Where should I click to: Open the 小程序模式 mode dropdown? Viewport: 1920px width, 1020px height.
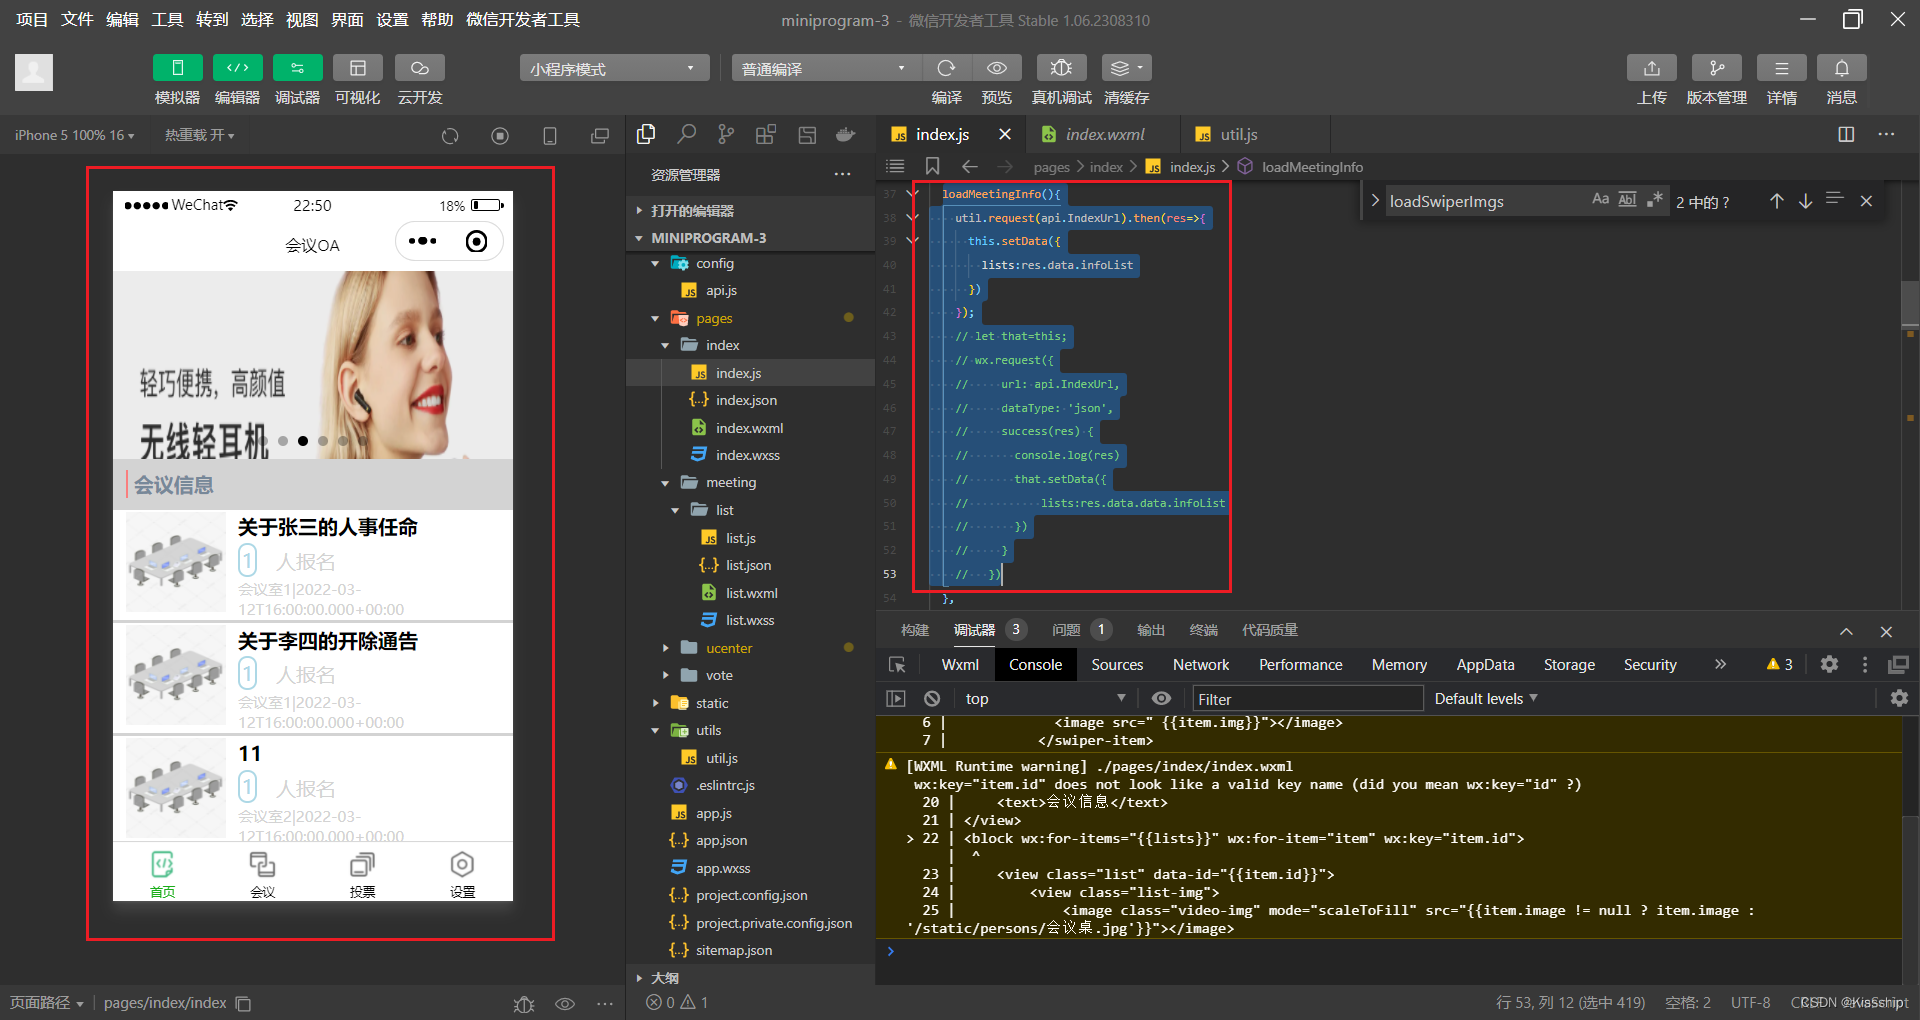(x=614, y=68)
